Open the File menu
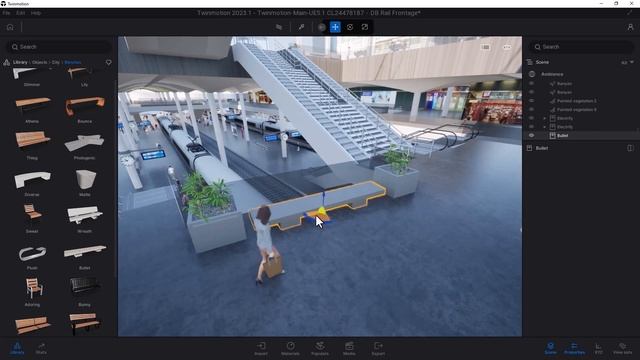This screenshot has height=360, width=640. [6, 13]
